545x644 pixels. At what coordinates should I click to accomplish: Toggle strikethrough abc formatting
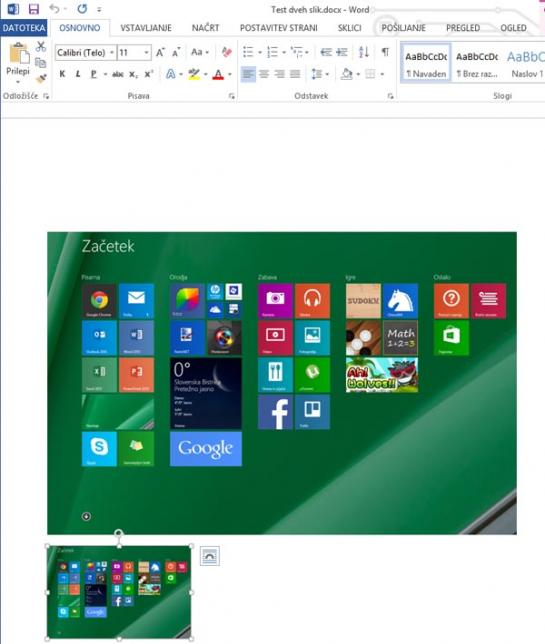click(117, 74)
